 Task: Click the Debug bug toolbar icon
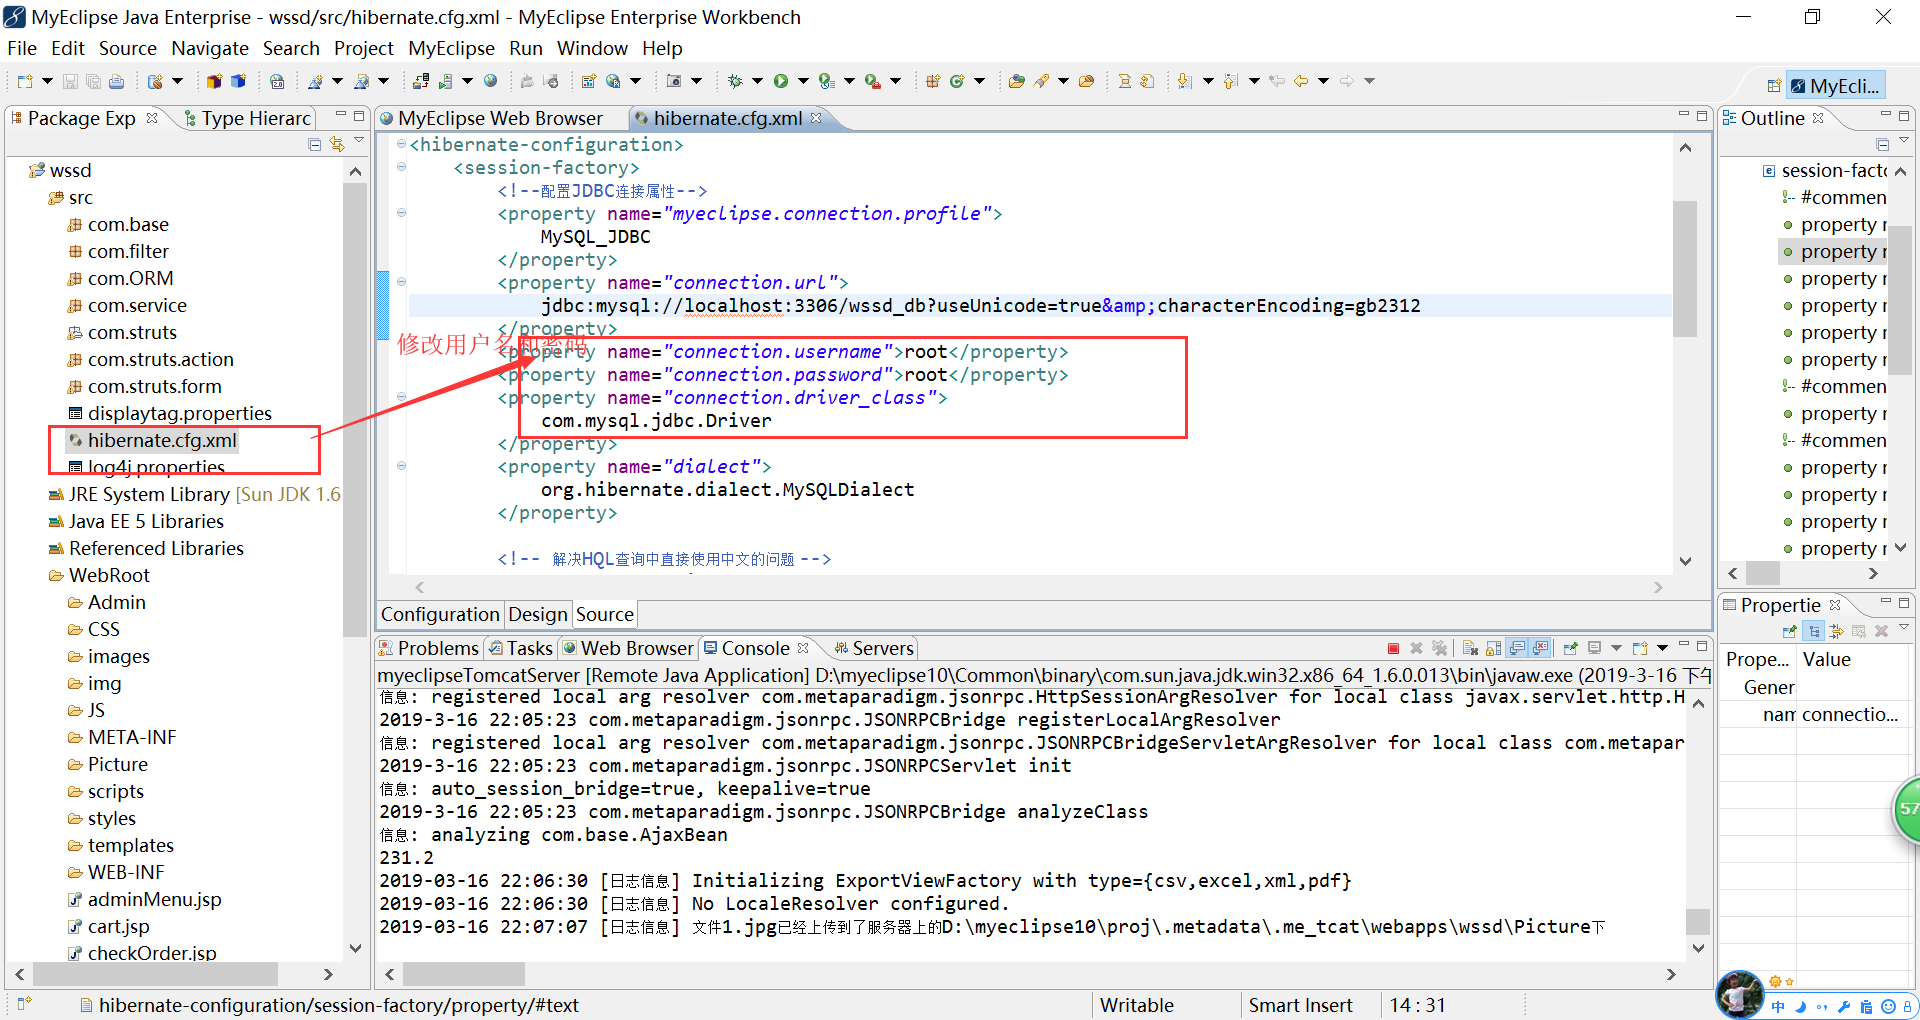click(735, 81)
